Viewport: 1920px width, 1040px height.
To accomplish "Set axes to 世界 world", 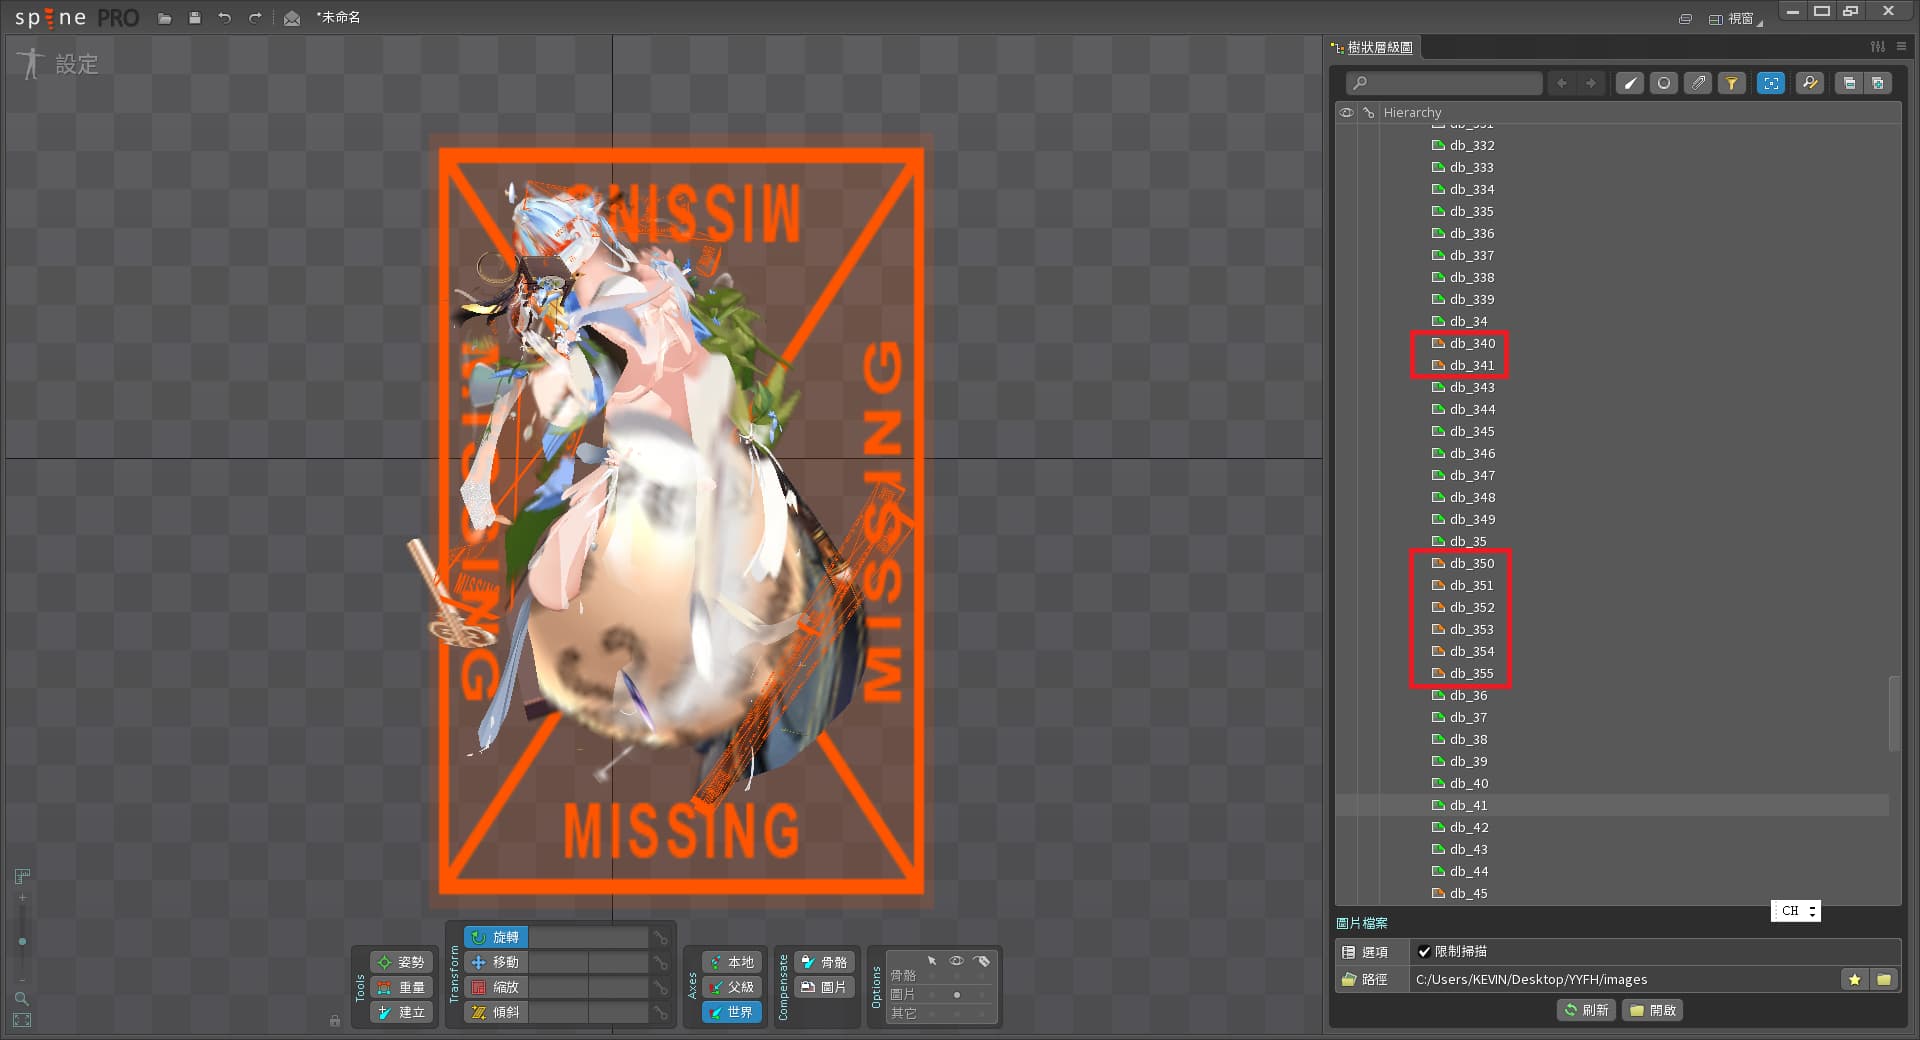I will pyautogui.click(x=732, y=1012).
